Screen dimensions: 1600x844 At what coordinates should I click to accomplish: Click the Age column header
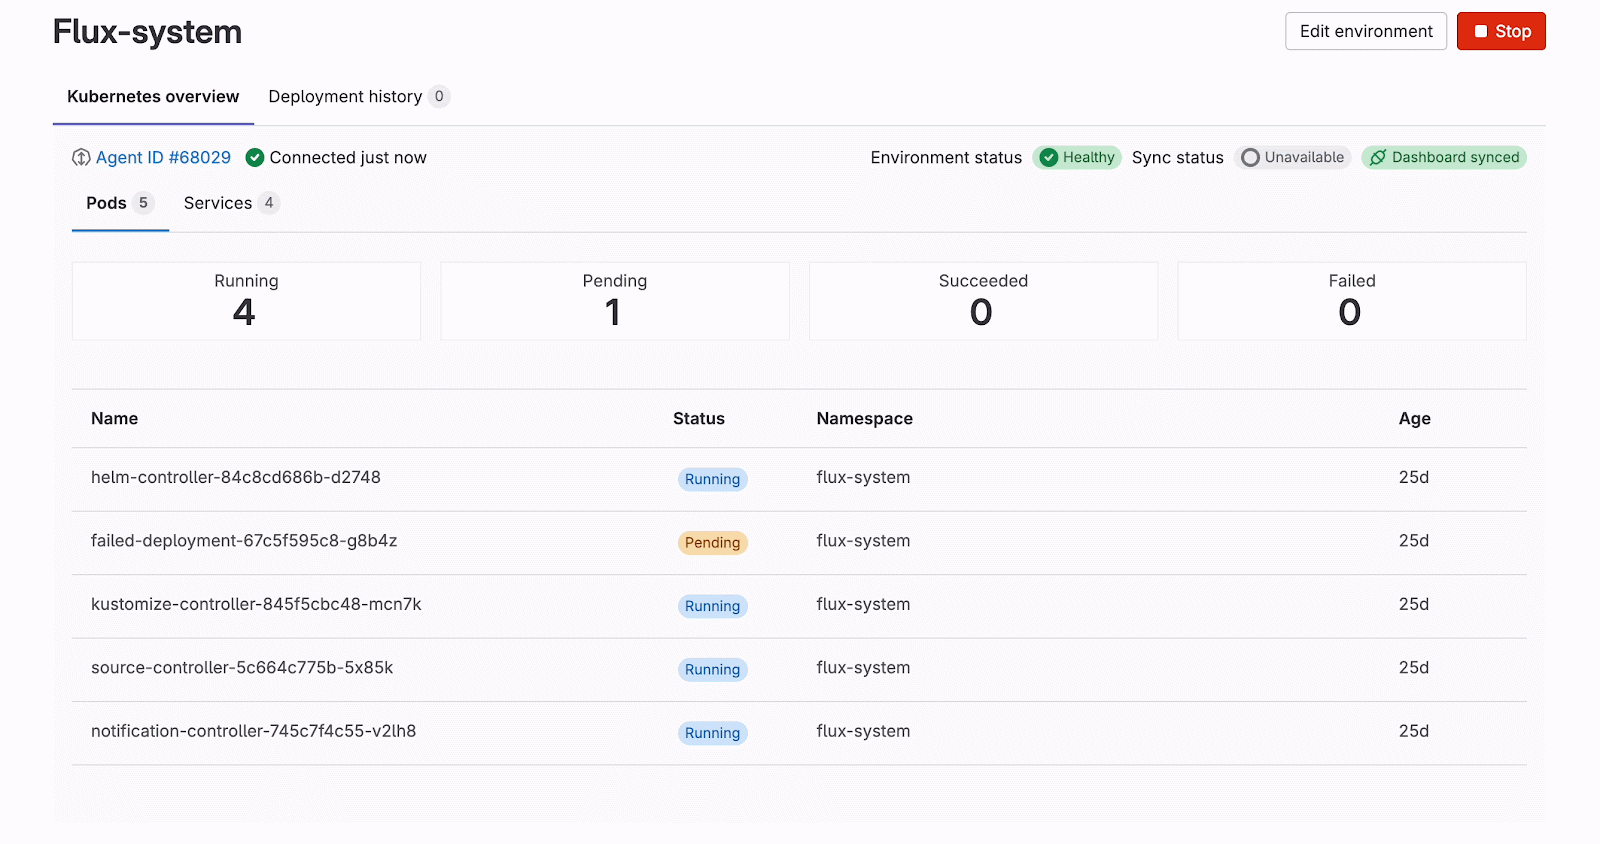click(1415, 419)
